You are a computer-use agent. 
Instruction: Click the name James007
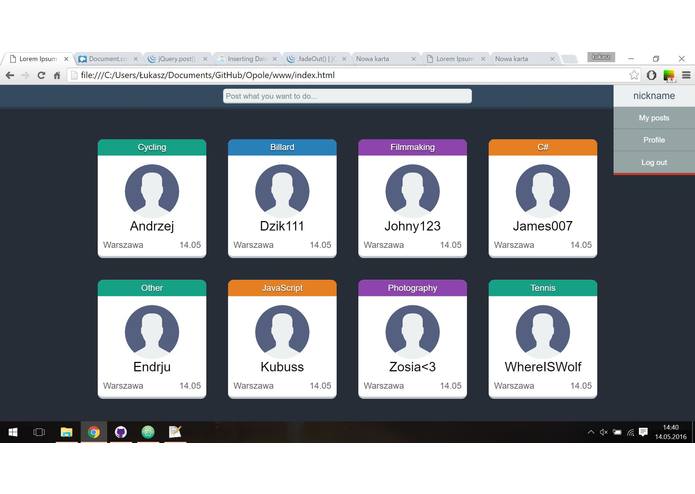(543, 226)
